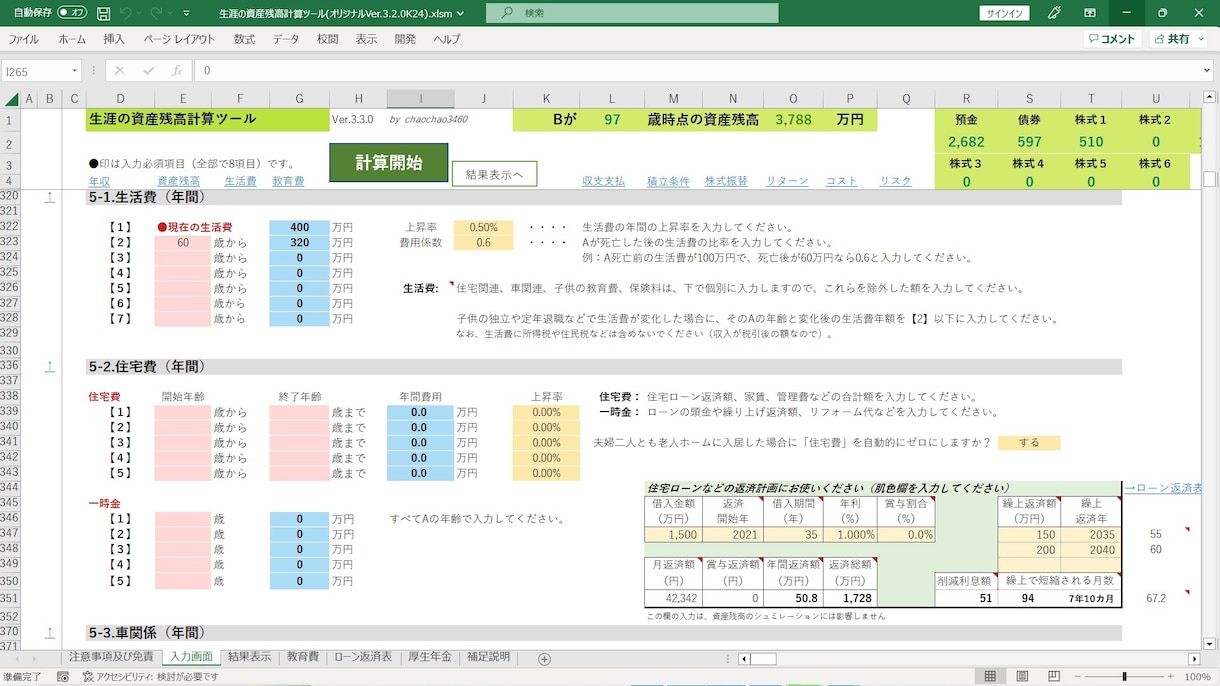Open the ファイル menu
Image resolution: width=1220 pixels, height=686 pixels.
23,39
